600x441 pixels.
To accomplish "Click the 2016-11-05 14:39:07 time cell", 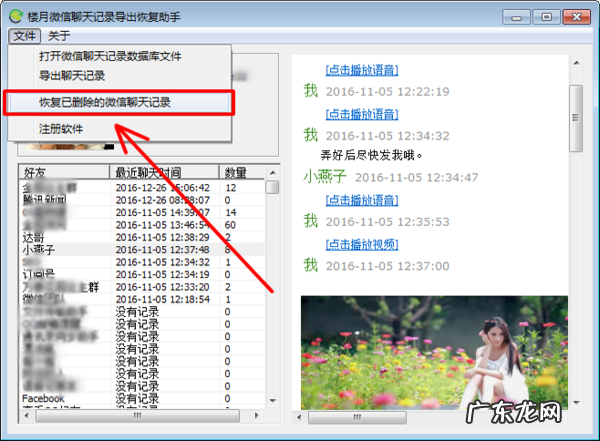I will (163, 212).
